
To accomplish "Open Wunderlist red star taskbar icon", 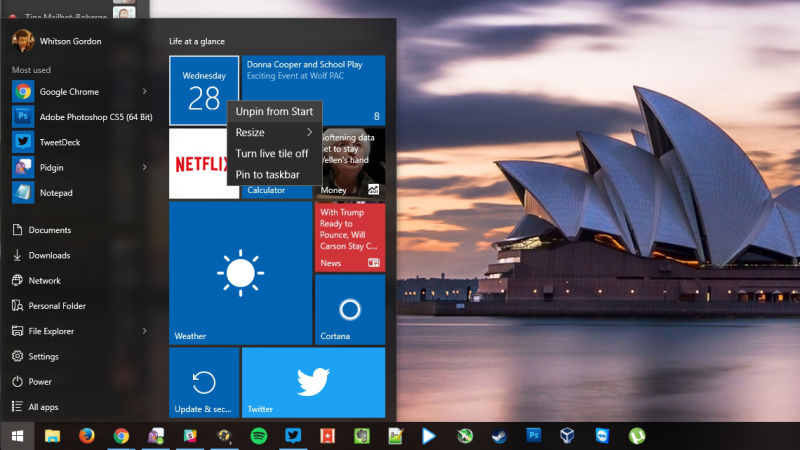I will (x=327, y=436).
